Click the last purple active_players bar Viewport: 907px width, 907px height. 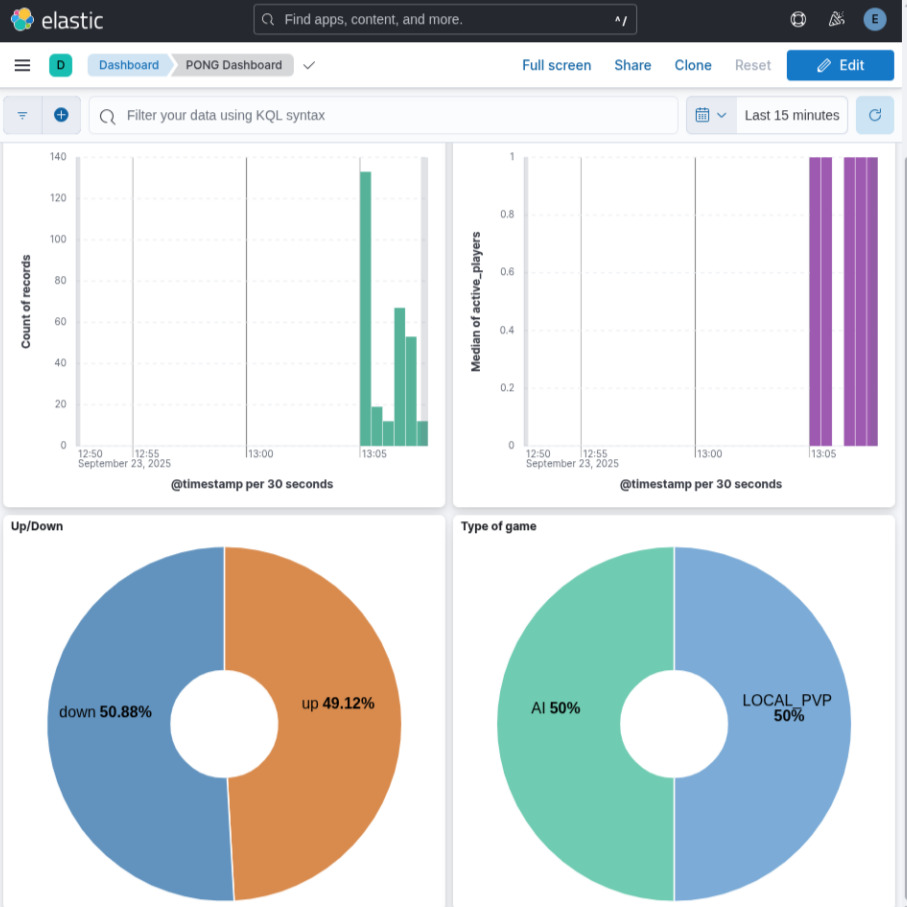[x=872, y=301]
